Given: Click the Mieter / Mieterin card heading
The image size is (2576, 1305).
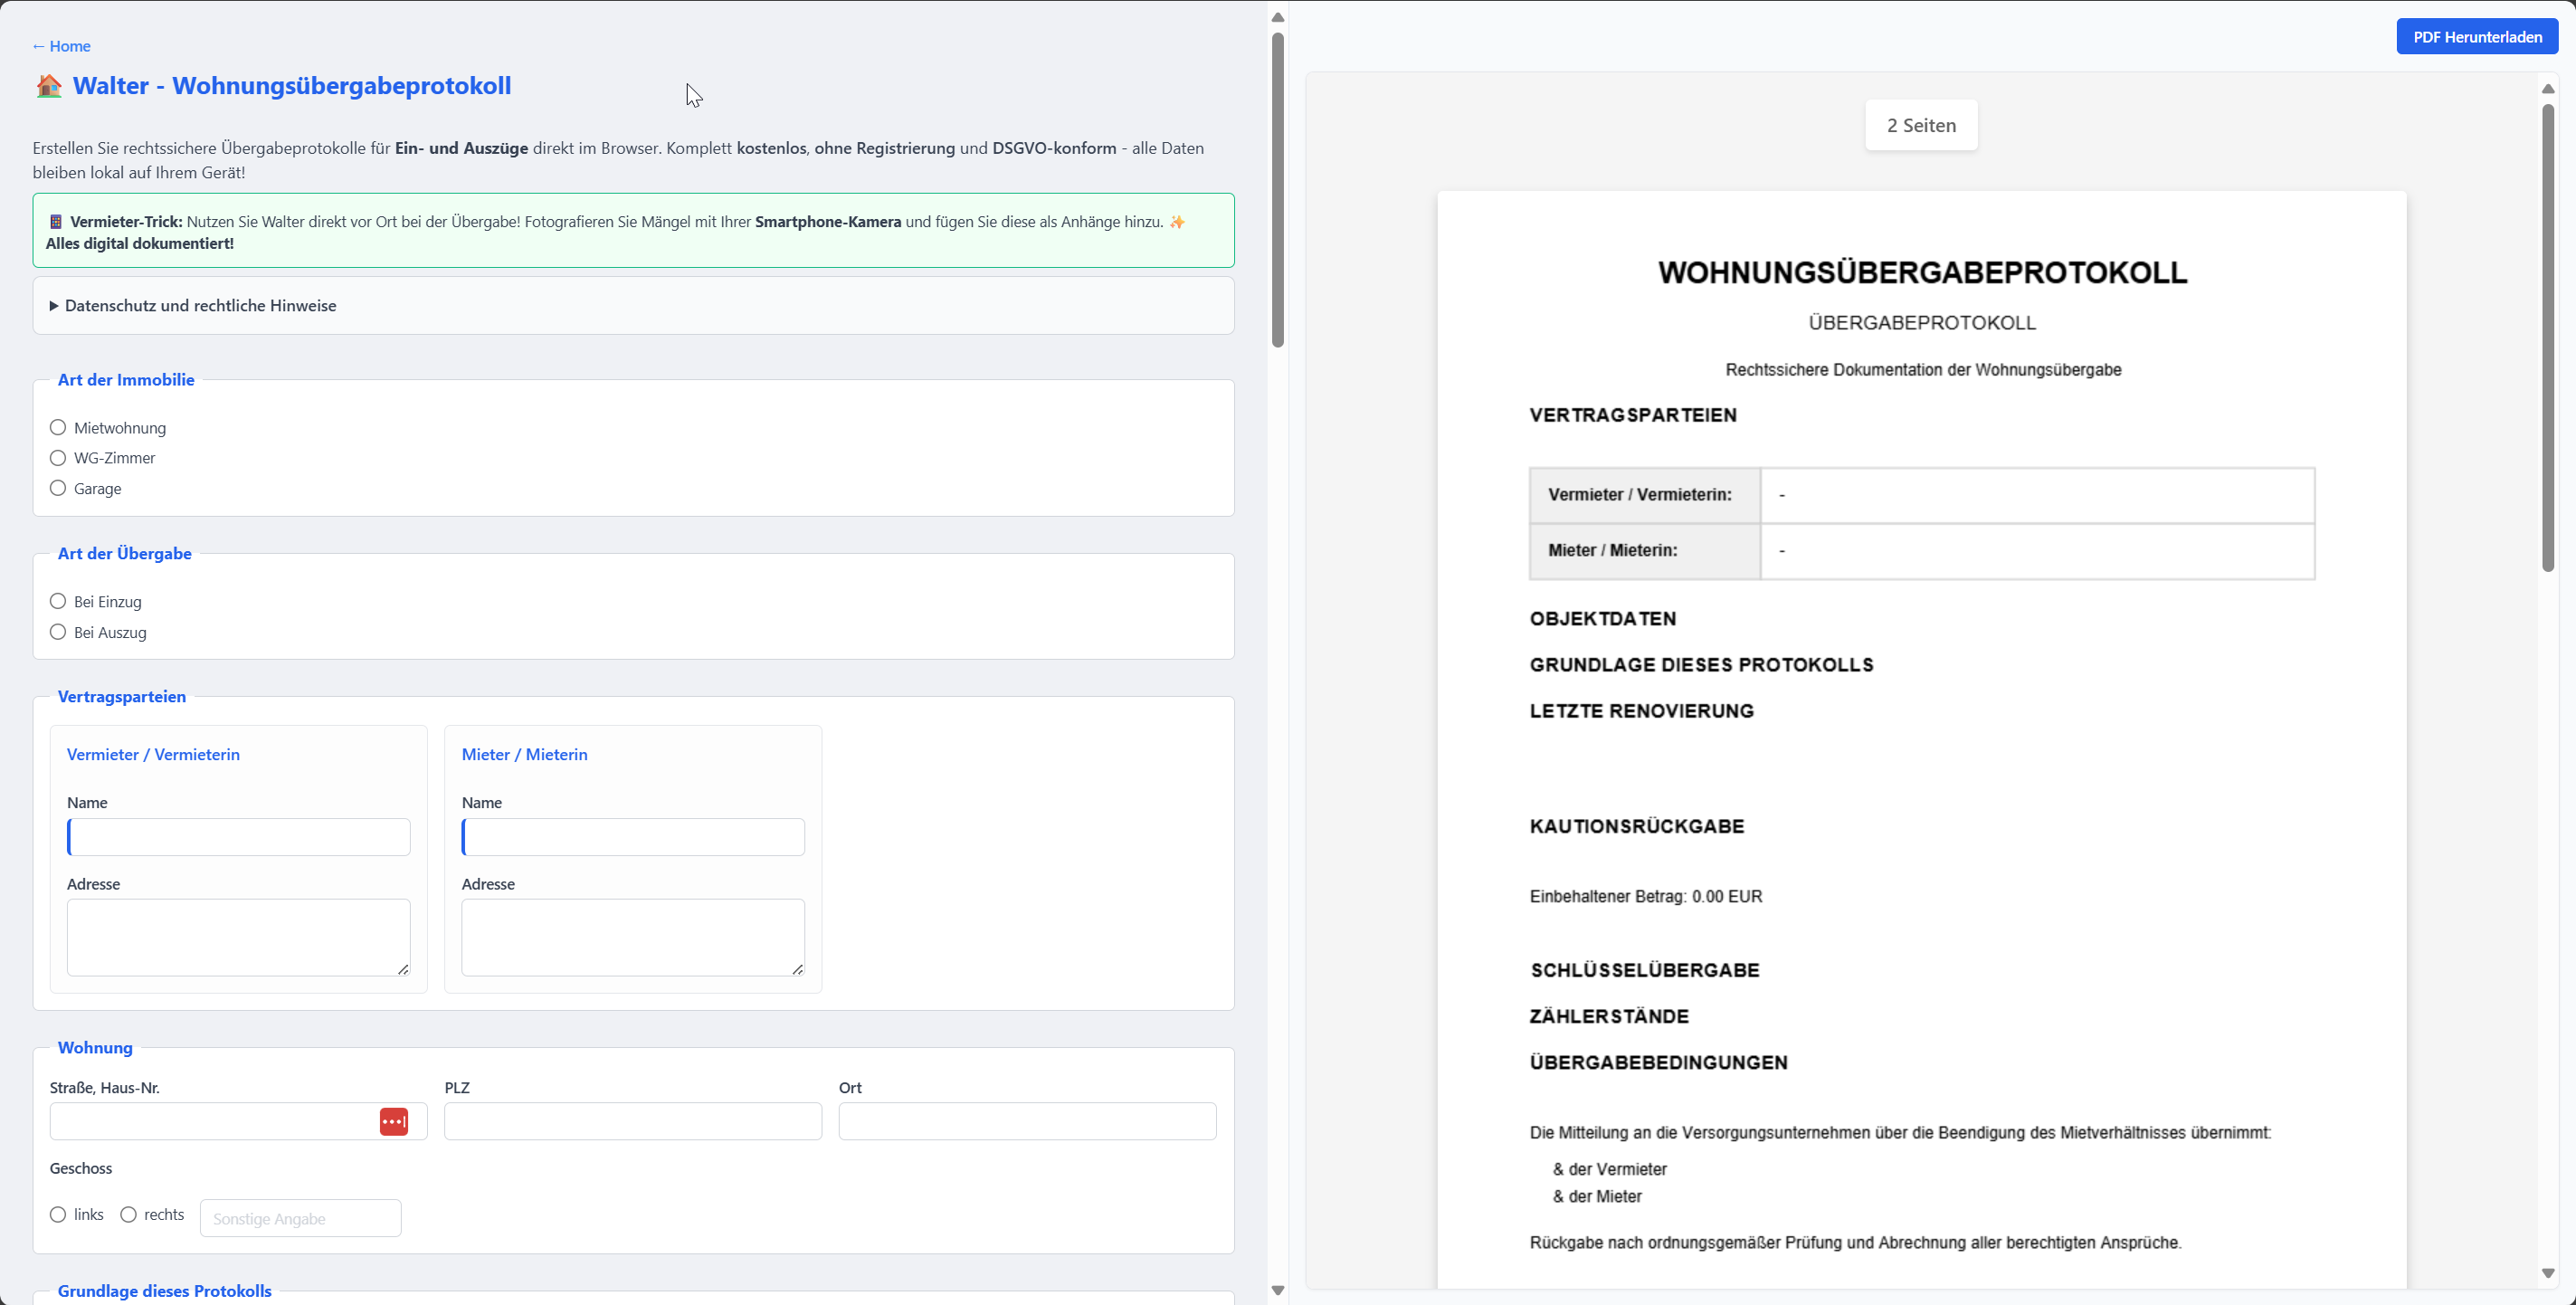Looking at the screenshot, I should point(524,755).
